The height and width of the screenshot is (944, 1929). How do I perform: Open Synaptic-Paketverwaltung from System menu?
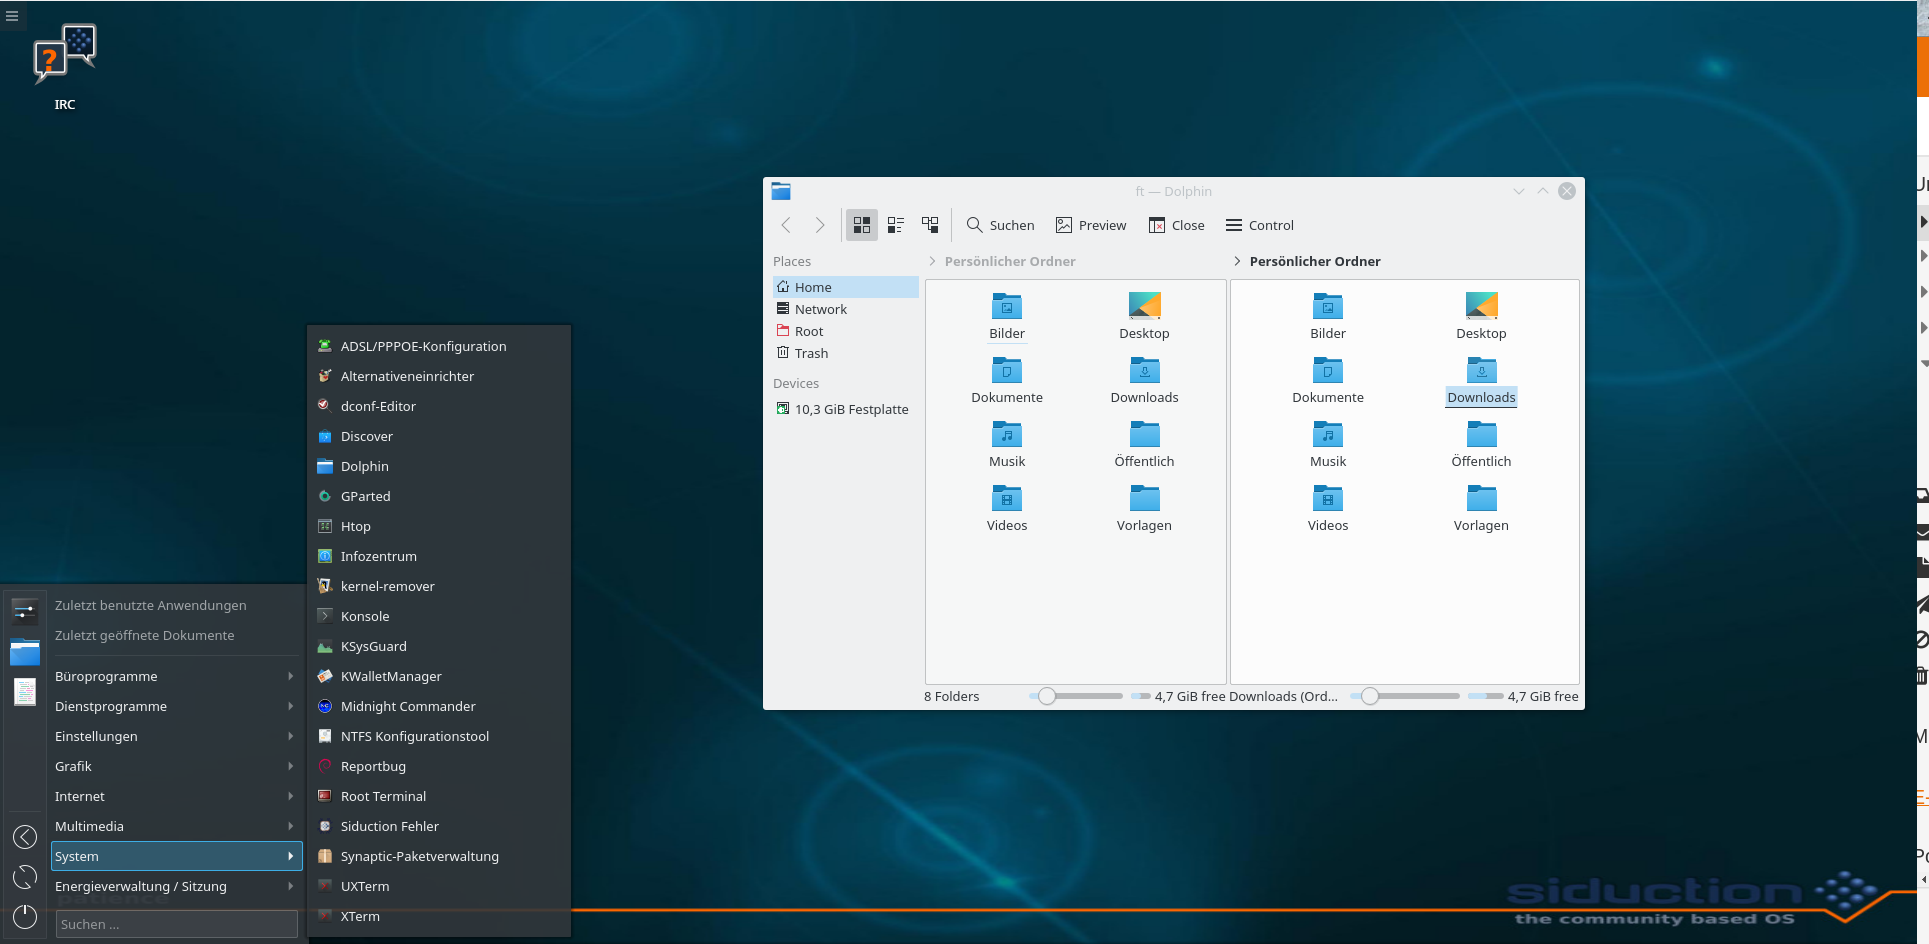click(439, 856)
